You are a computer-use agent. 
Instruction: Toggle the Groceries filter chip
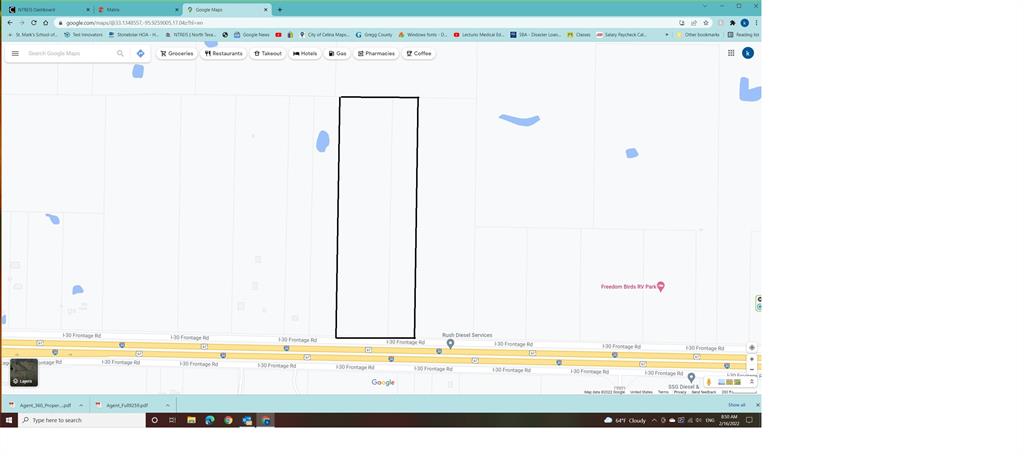point(177,53)
